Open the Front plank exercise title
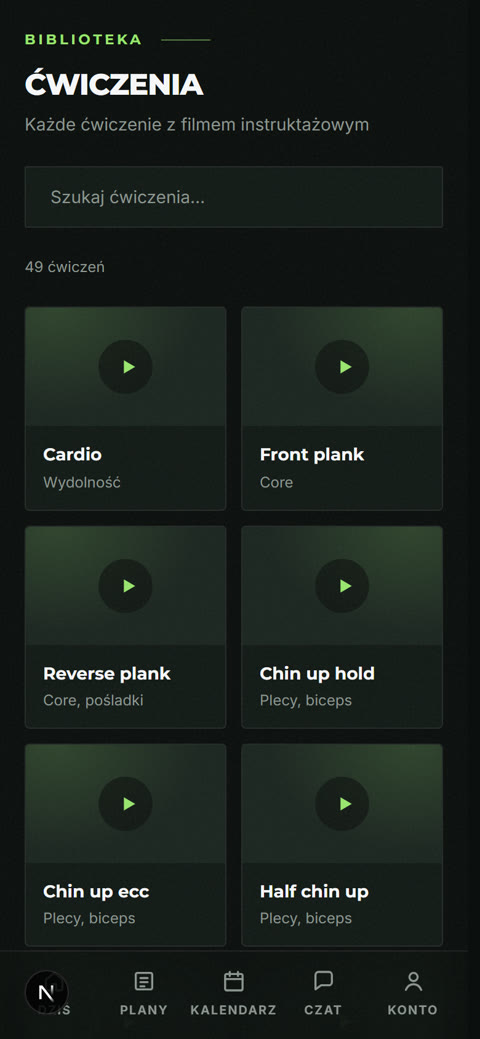The image size is (480, 1039). 312,455
